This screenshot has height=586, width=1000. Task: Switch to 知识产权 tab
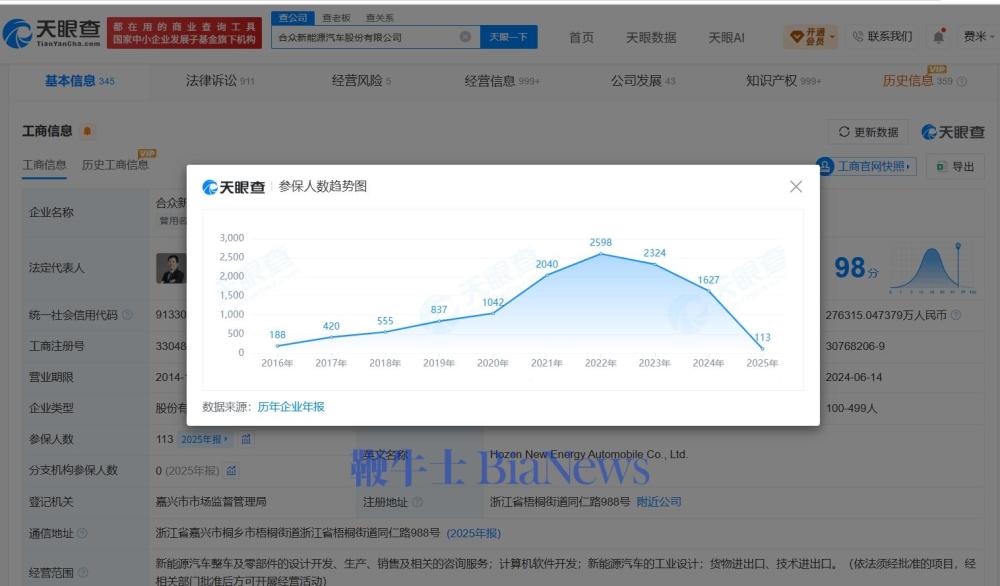[x=783, y=81]
